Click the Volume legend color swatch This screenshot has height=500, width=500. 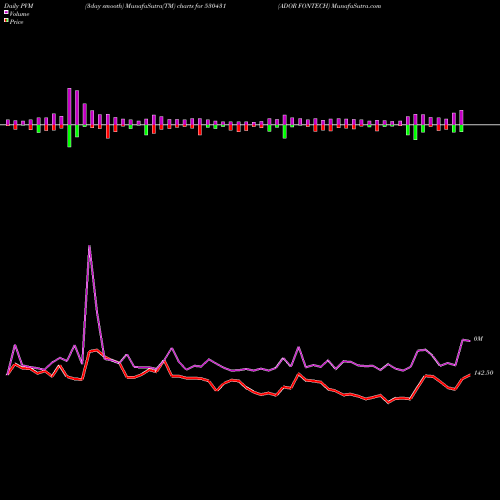[x=6, y=12]
